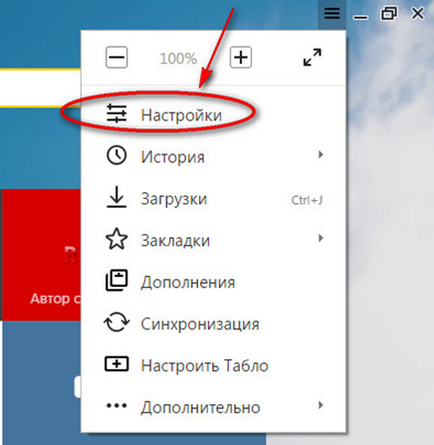The image size is (434, 445).
Task: Restore down the browser window
Action: click(x=389, y=14)
